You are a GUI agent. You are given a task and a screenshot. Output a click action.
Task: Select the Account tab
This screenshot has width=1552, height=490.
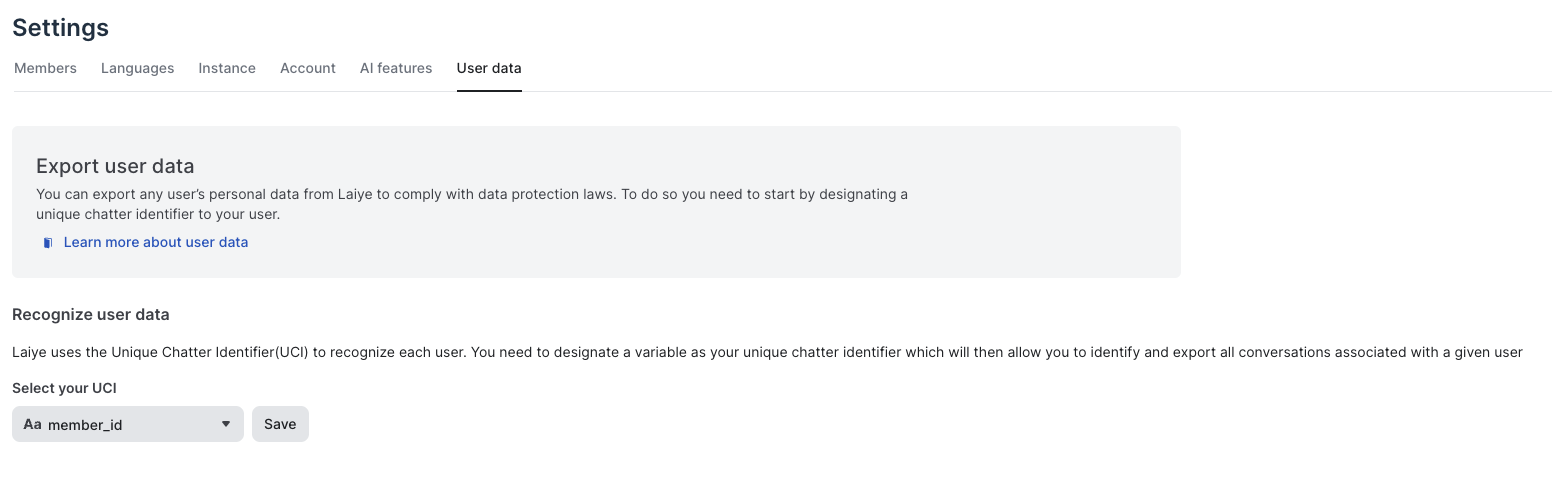click(308, 68)
